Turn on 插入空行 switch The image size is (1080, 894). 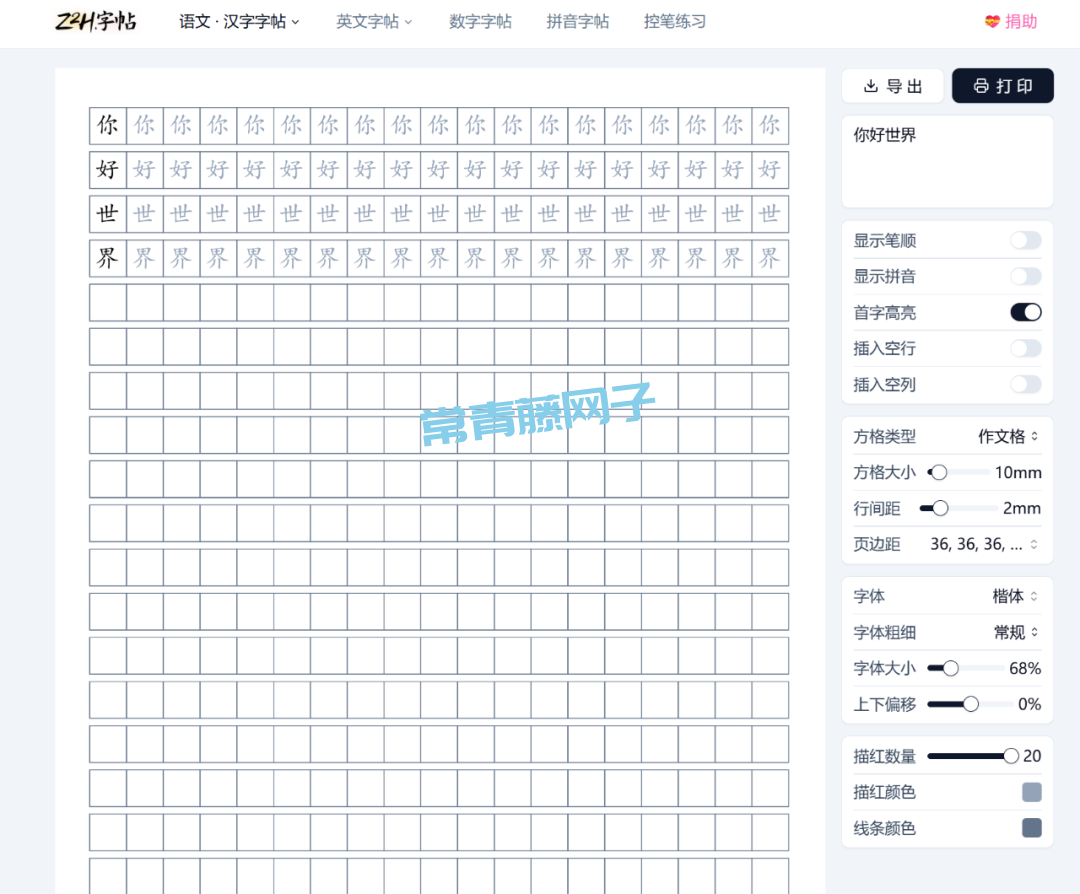[x=1025, y=348]
